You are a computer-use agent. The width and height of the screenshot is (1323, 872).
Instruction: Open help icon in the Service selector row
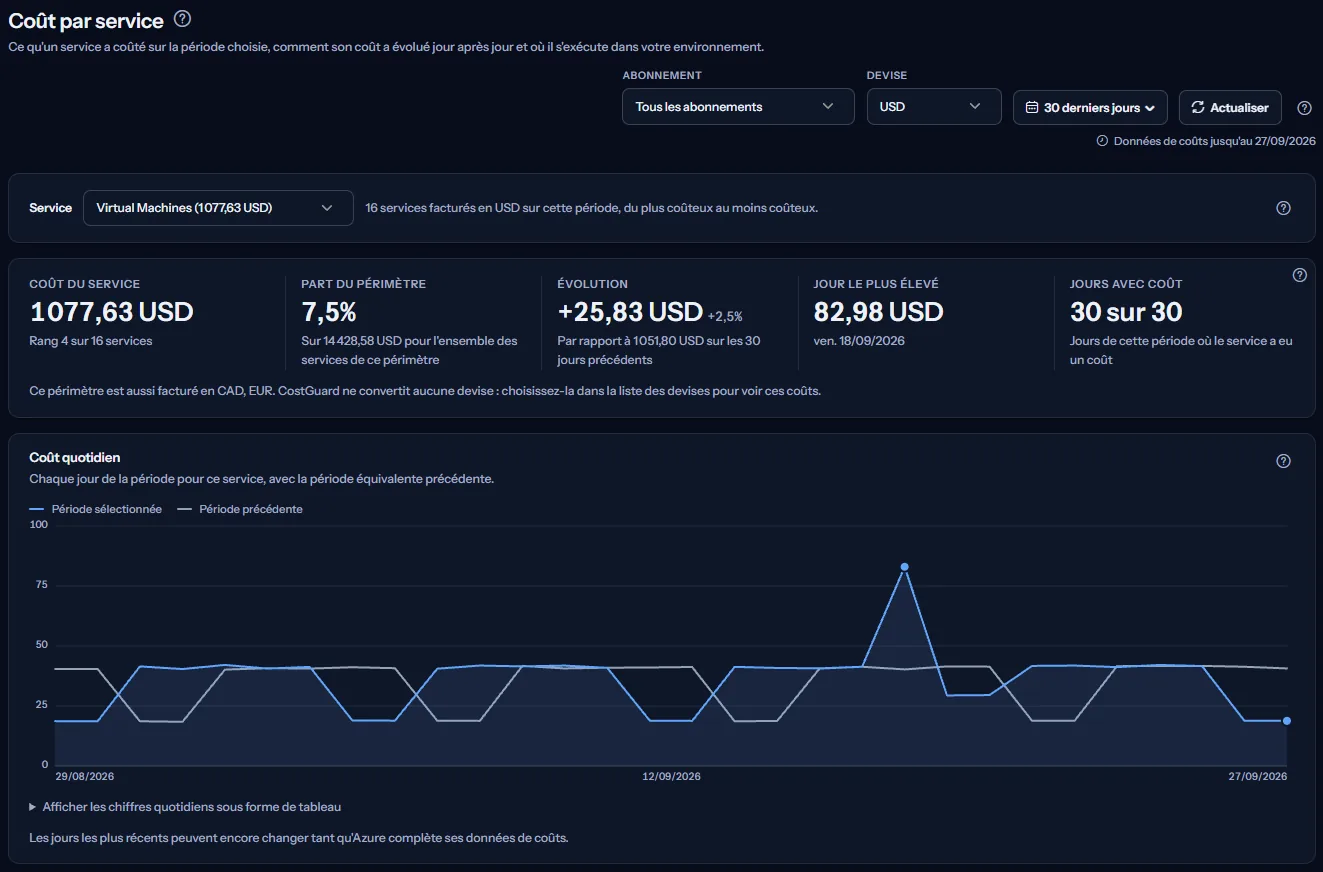1284,208
